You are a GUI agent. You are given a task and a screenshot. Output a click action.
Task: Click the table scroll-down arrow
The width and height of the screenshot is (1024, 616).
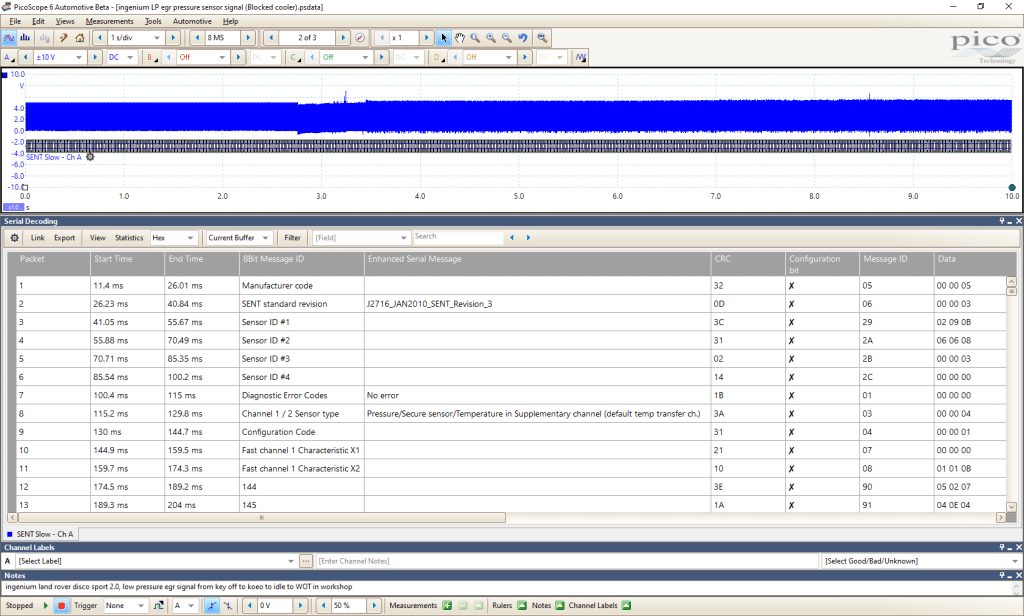click(1012, 507)
